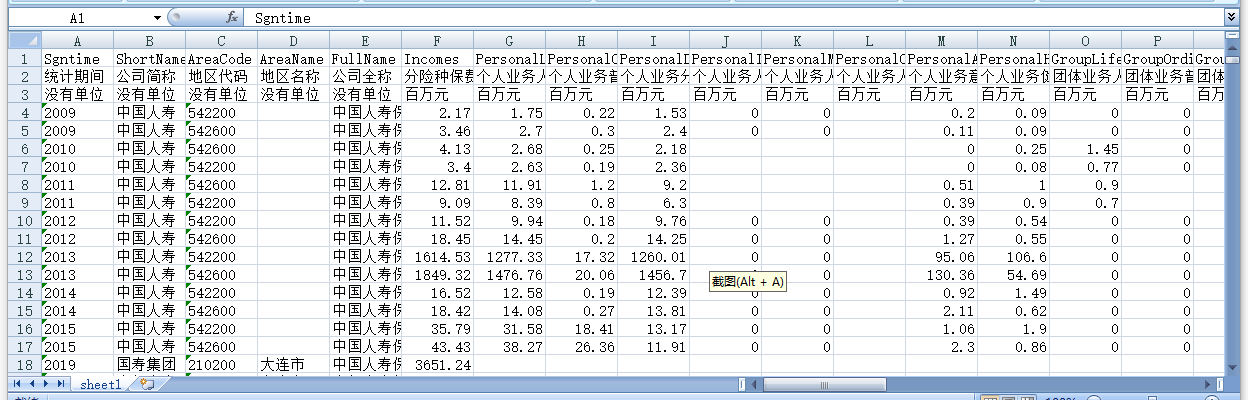This screenshot has width=1248, height=400.
Task: Select row 1 header
Action: (25, 59)
